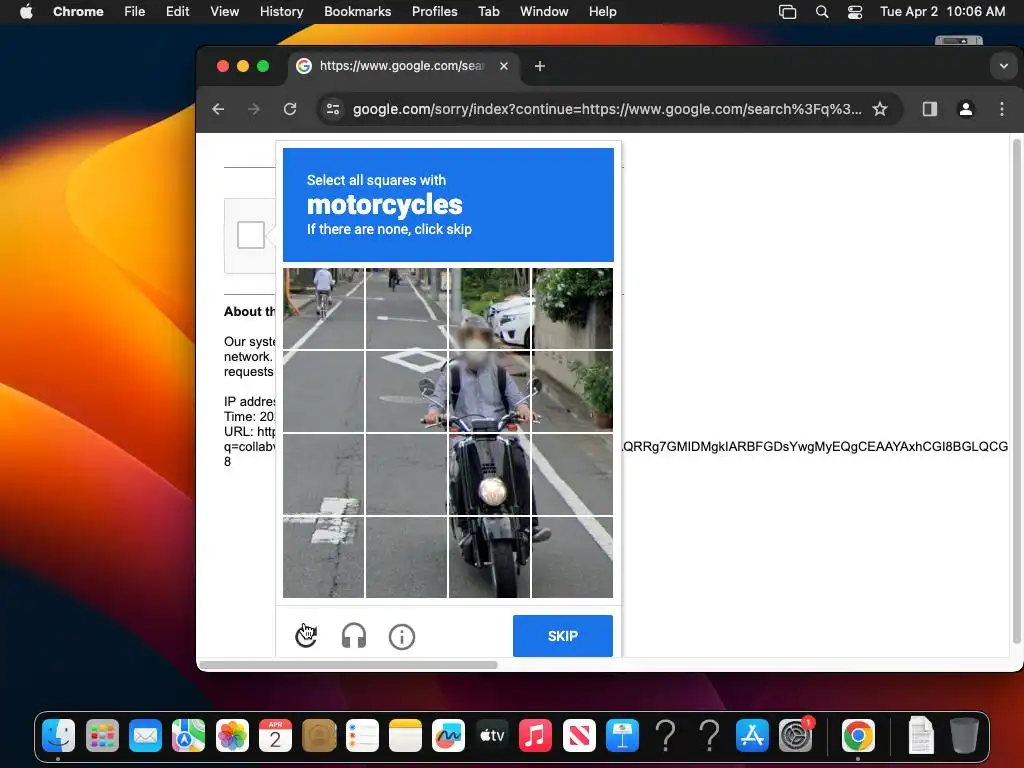Bookmark this page with the star icon
The width and height of the screenshot is (1024, 768).
tap(880, 109)
